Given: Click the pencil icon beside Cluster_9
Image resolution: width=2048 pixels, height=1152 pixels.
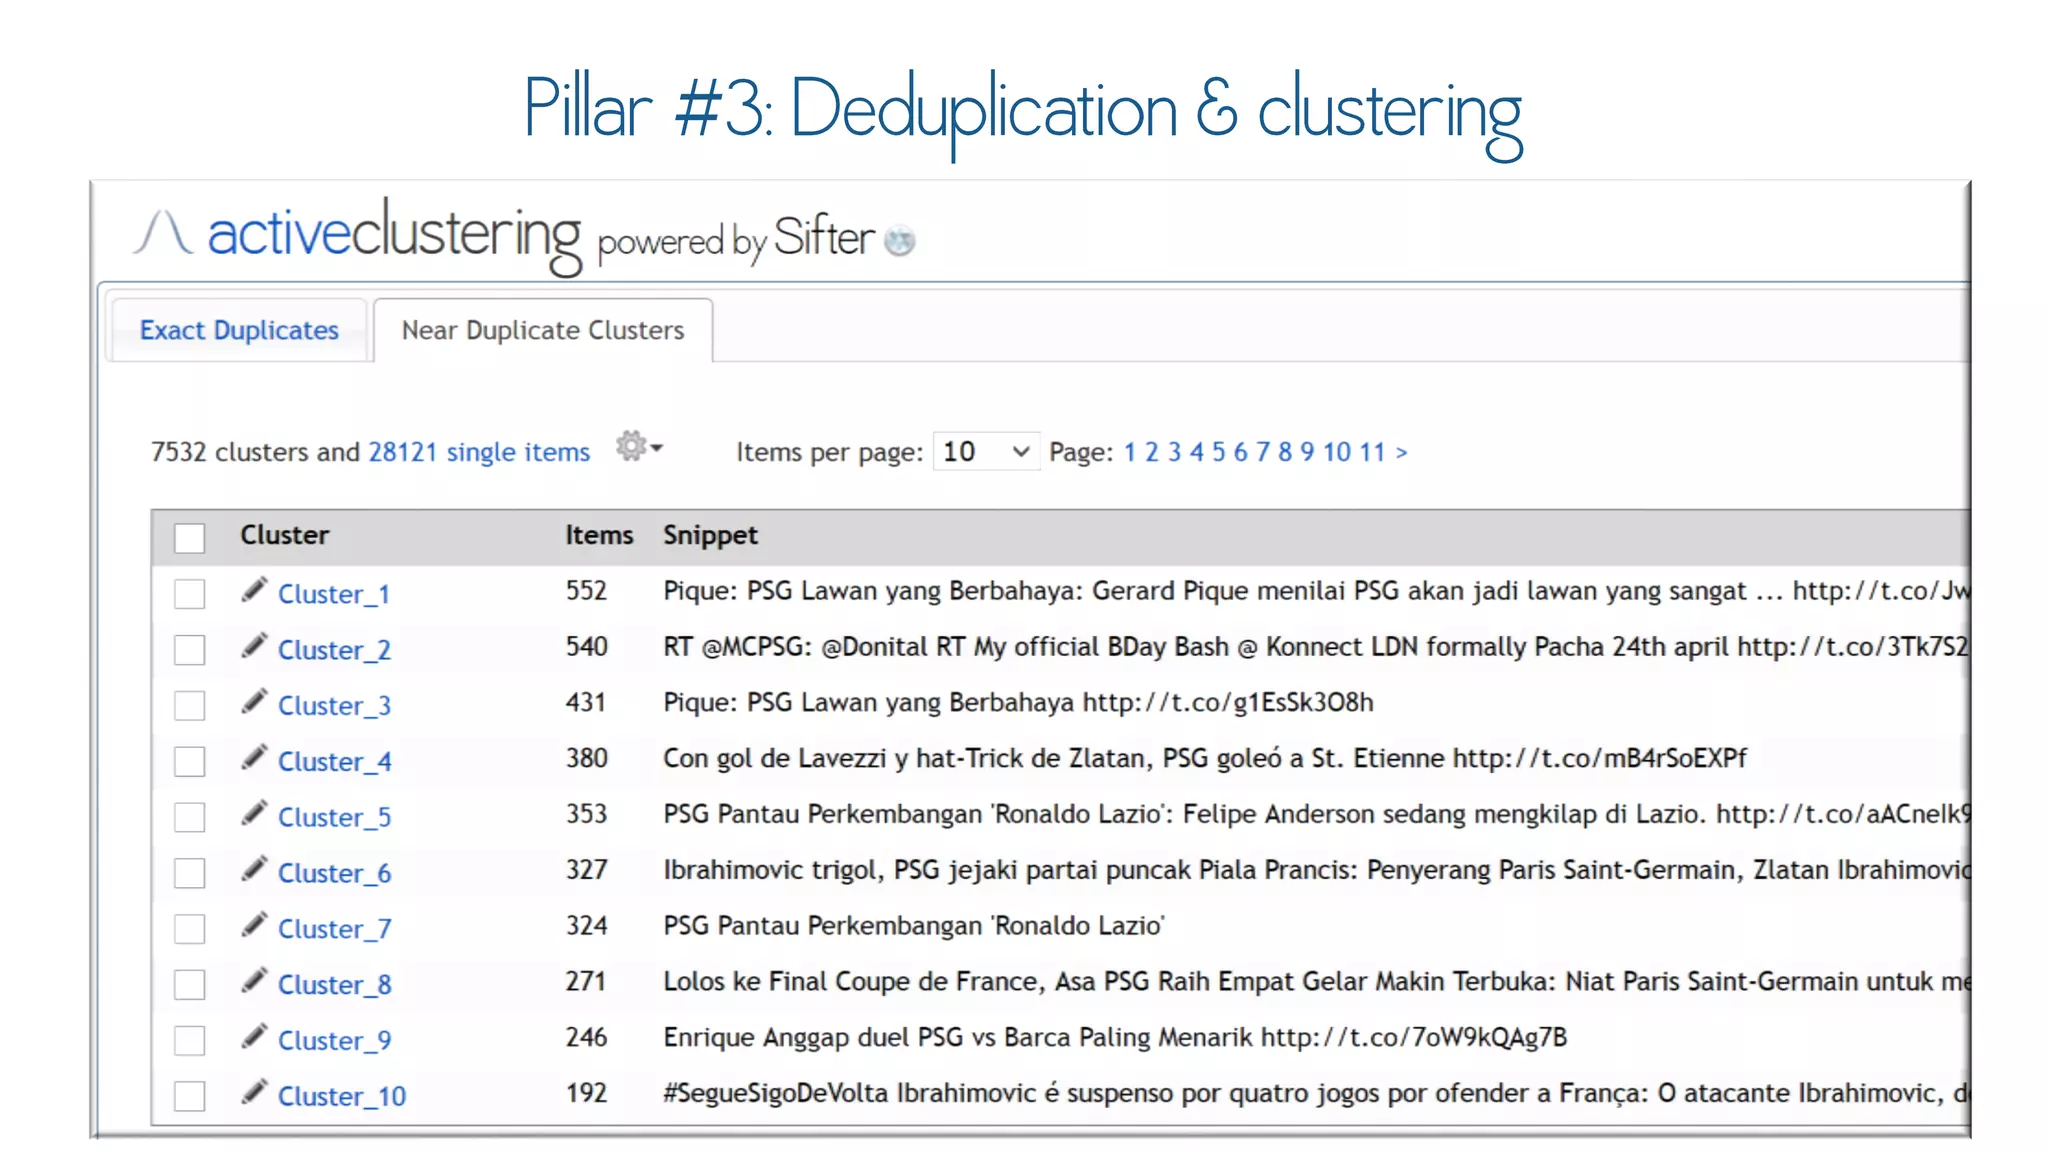Looking at the screenshot, I should point(254,1037).
